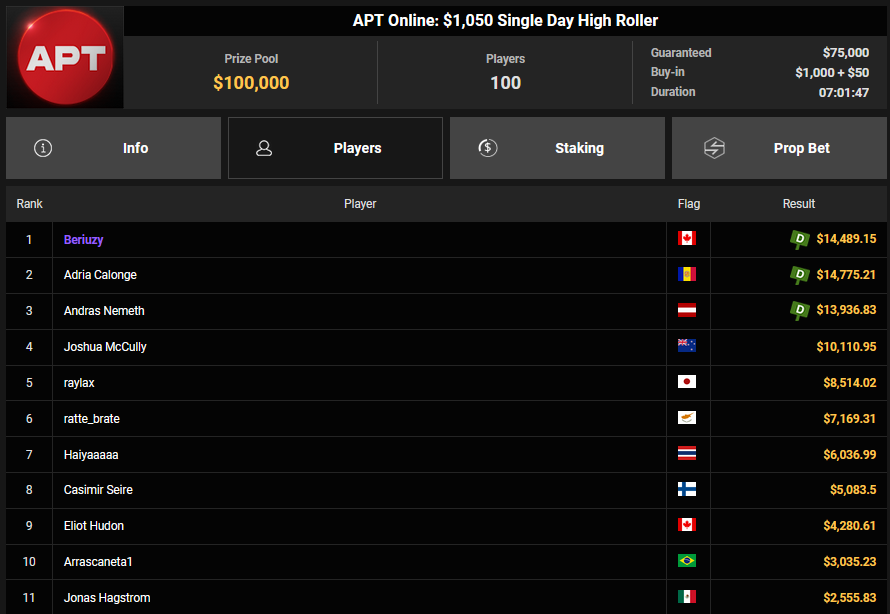The image size is (890, 614).
Task: Click the Staking dollar icon
Action: pos(488,148)
